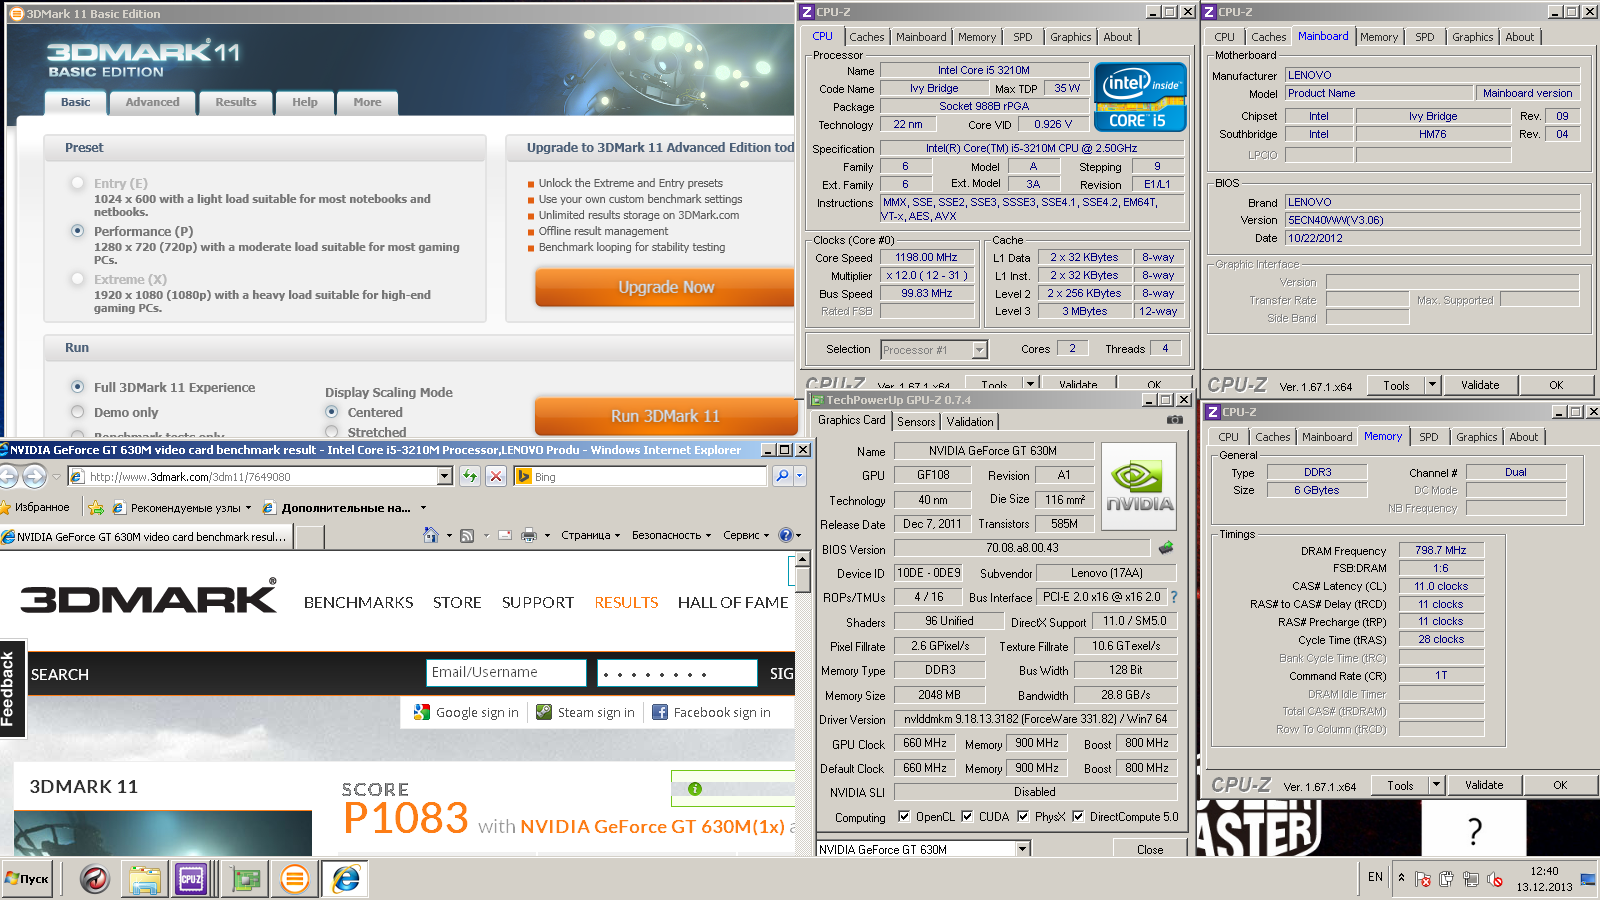Click the tray volume muted icon
The height and width of the screenshot is (900, 1600).
[x=1495, y=879]
